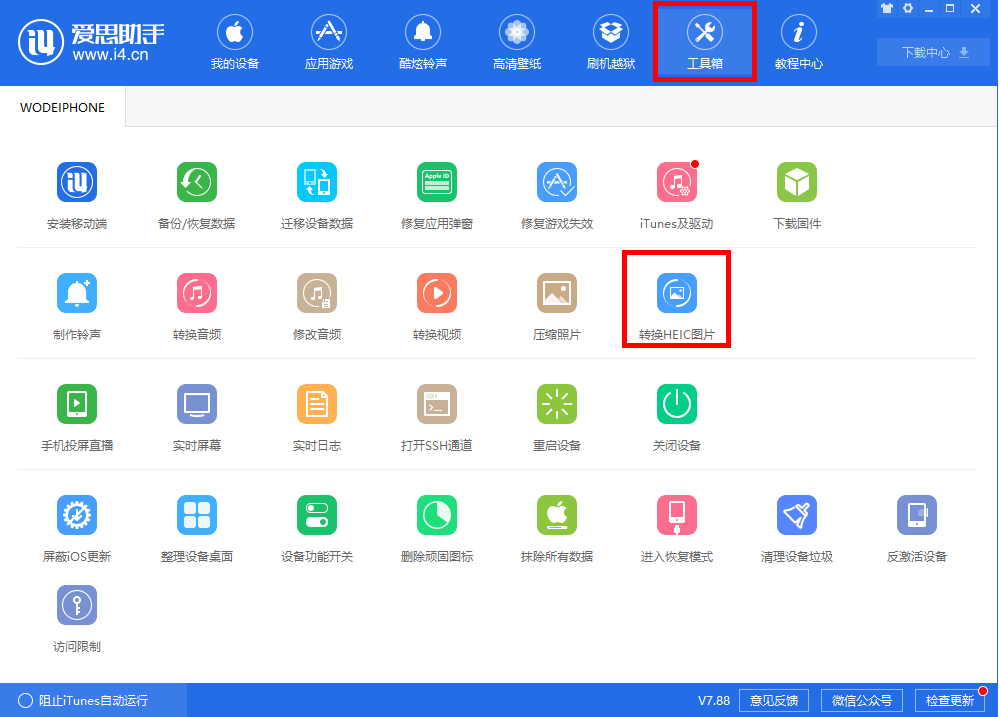Image resolution: width=999 pixels, height=717 pixels.
Task: Click 检查更新 to check updates
Action: tap(951, 700)
